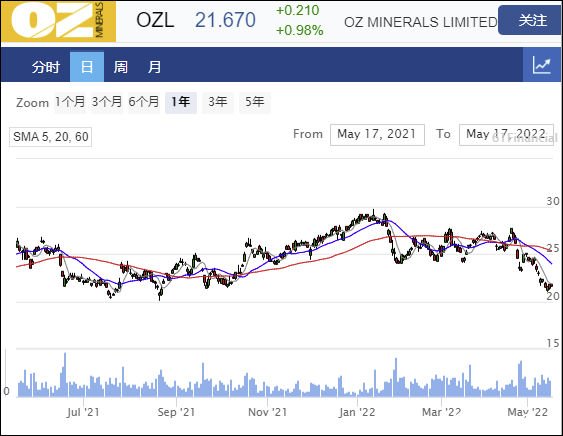Click the To date field May 17, 2022
Viewport: 563px width, 436px height.
coord(506,135)
